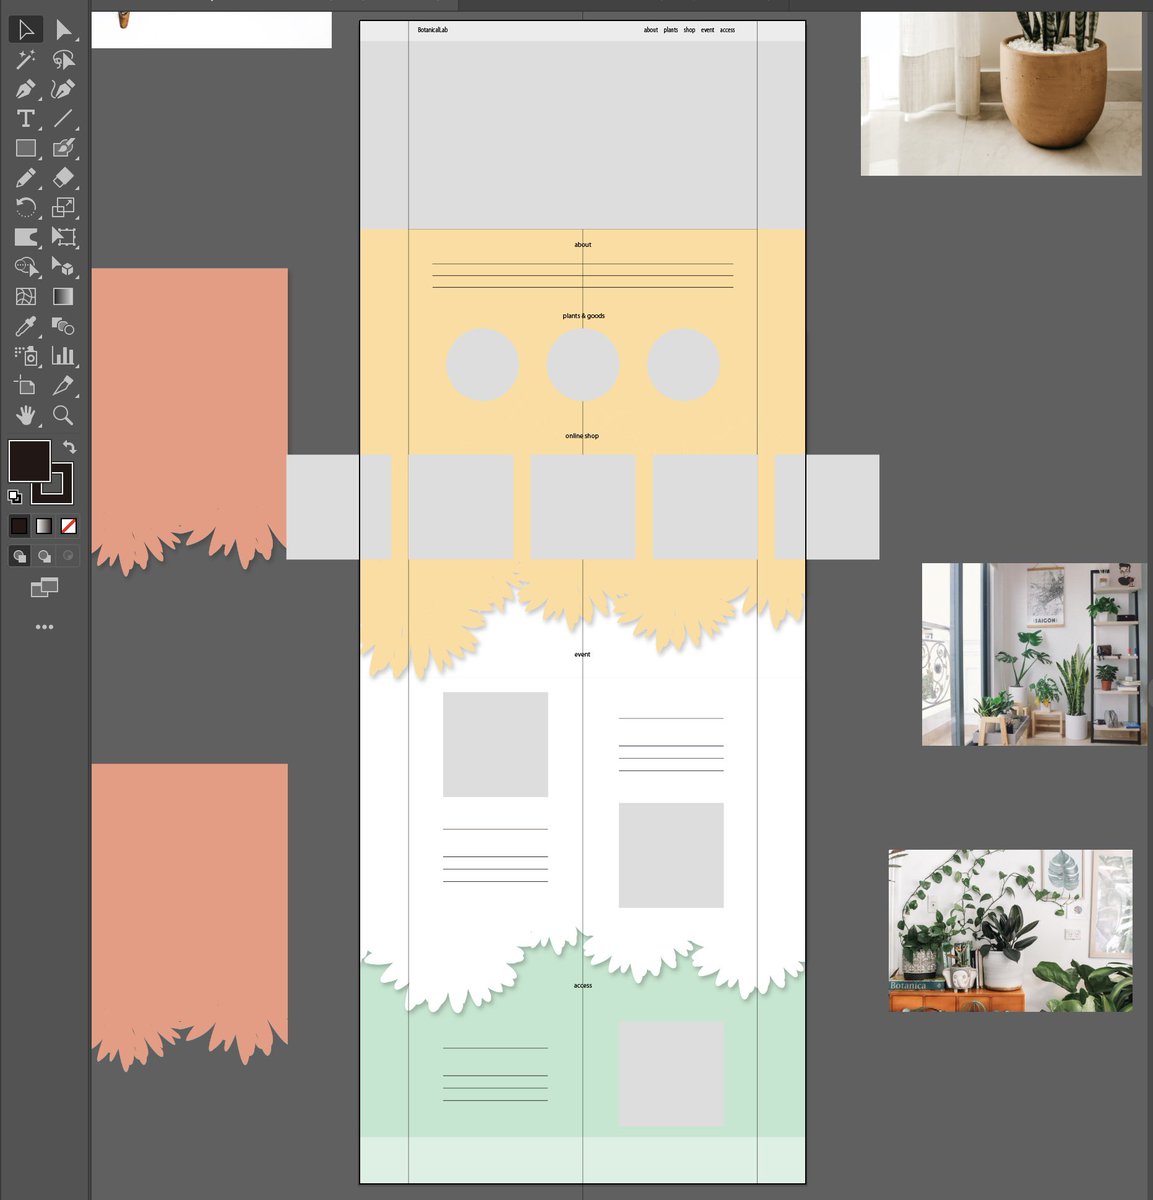Select the Column Graph tool

point(63,355)
